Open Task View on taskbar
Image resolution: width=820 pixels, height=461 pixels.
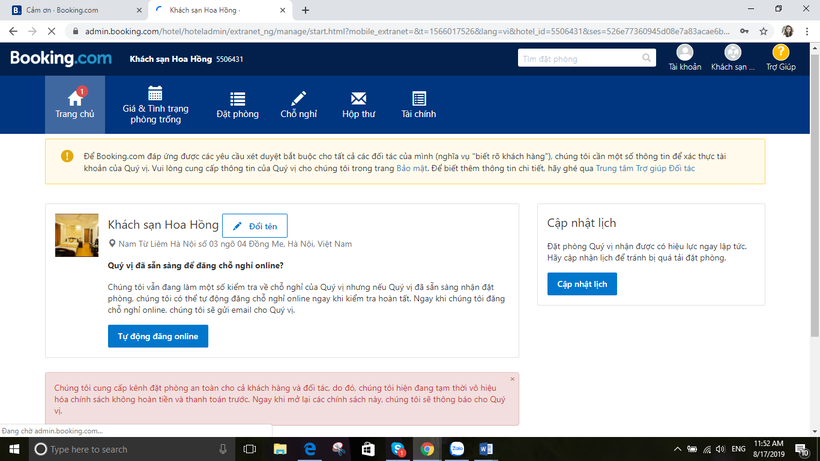point(249,449)
